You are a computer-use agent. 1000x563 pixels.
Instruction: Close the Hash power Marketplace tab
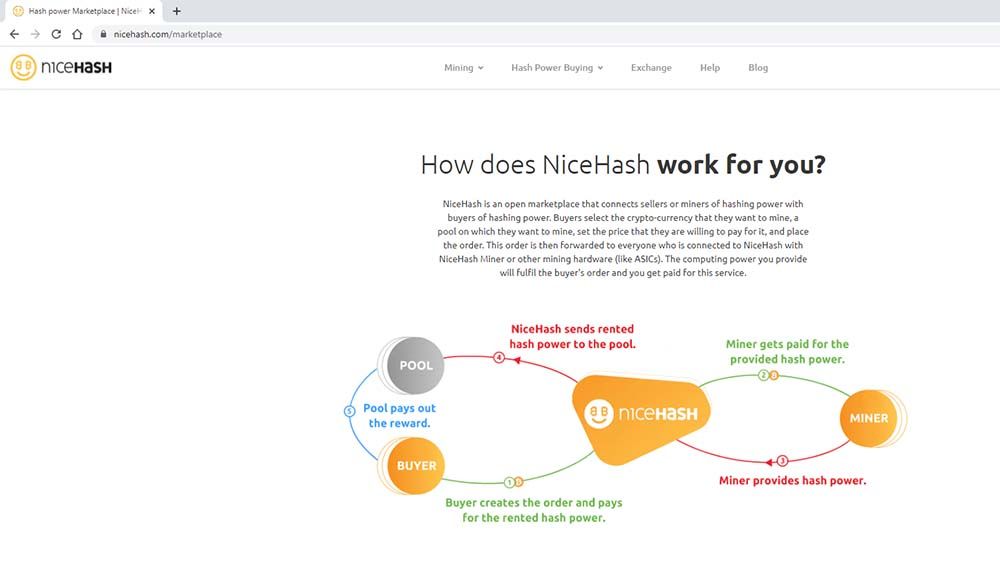click(x=151, y=11)
